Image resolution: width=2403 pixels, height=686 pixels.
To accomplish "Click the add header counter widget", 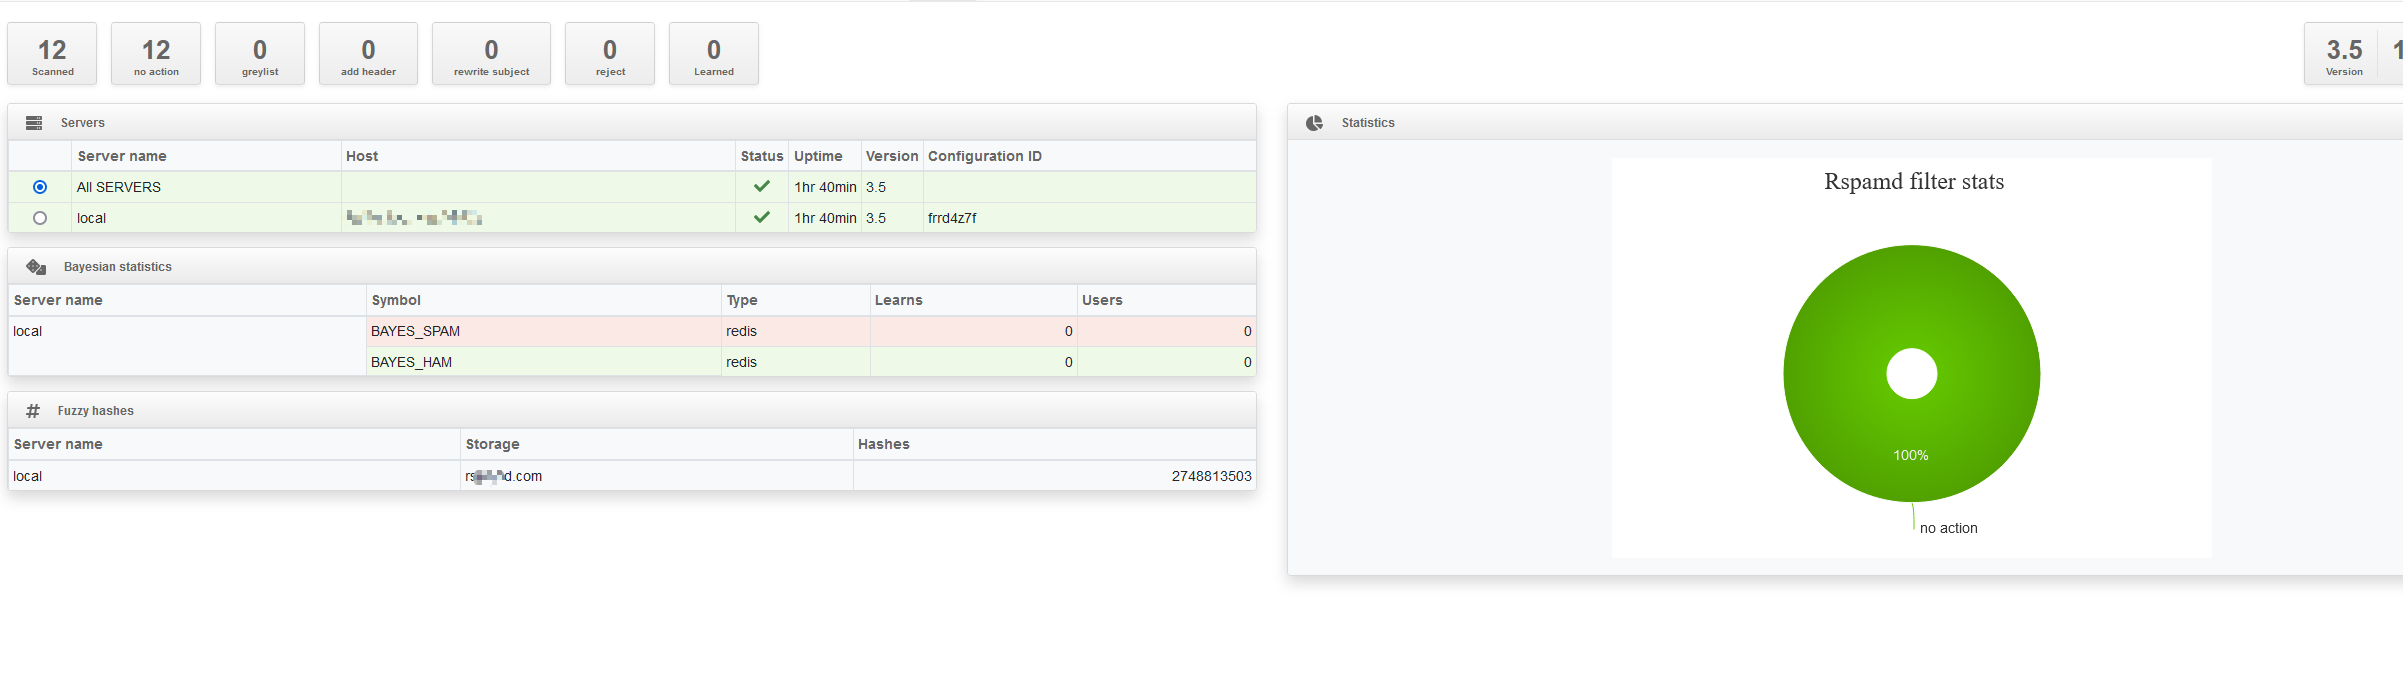I will [x=368, y=54].
